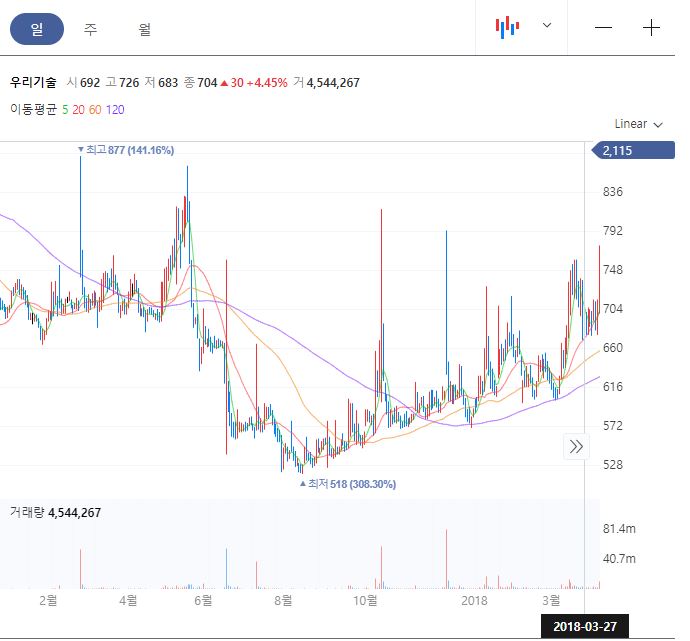Click the 2,115 price tag marker
Image resolution: width=690 pixels, height=641 pixels.
pos(633,150)
